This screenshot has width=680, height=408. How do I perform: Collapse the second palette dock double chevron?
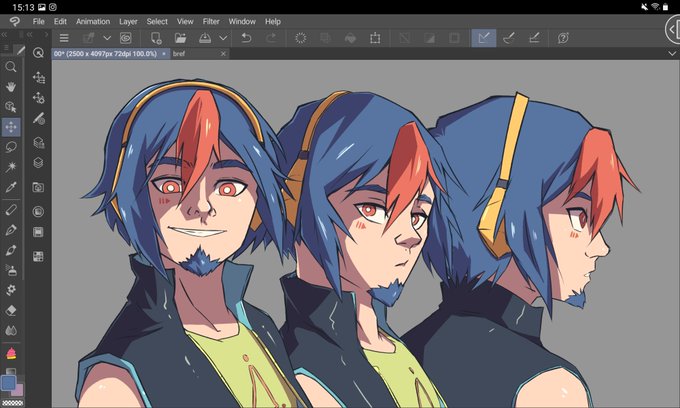(29, 34)
